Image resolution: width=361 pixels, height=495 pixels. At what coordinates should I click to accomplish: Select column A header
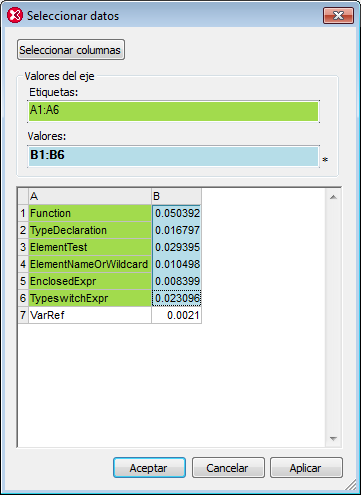click(90, 196)
